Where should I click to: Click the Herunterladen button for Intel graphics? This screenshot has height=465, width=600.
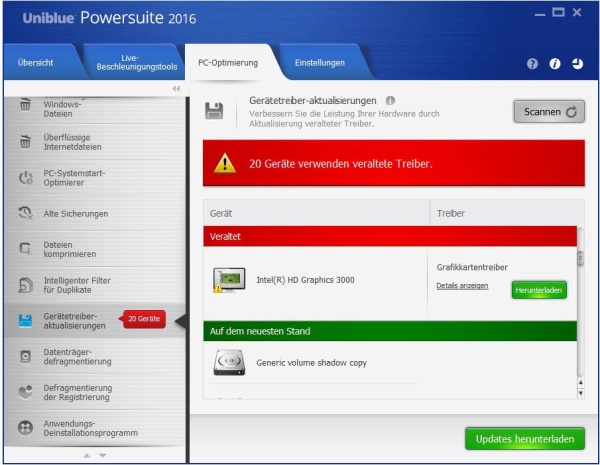click(539, 290)
